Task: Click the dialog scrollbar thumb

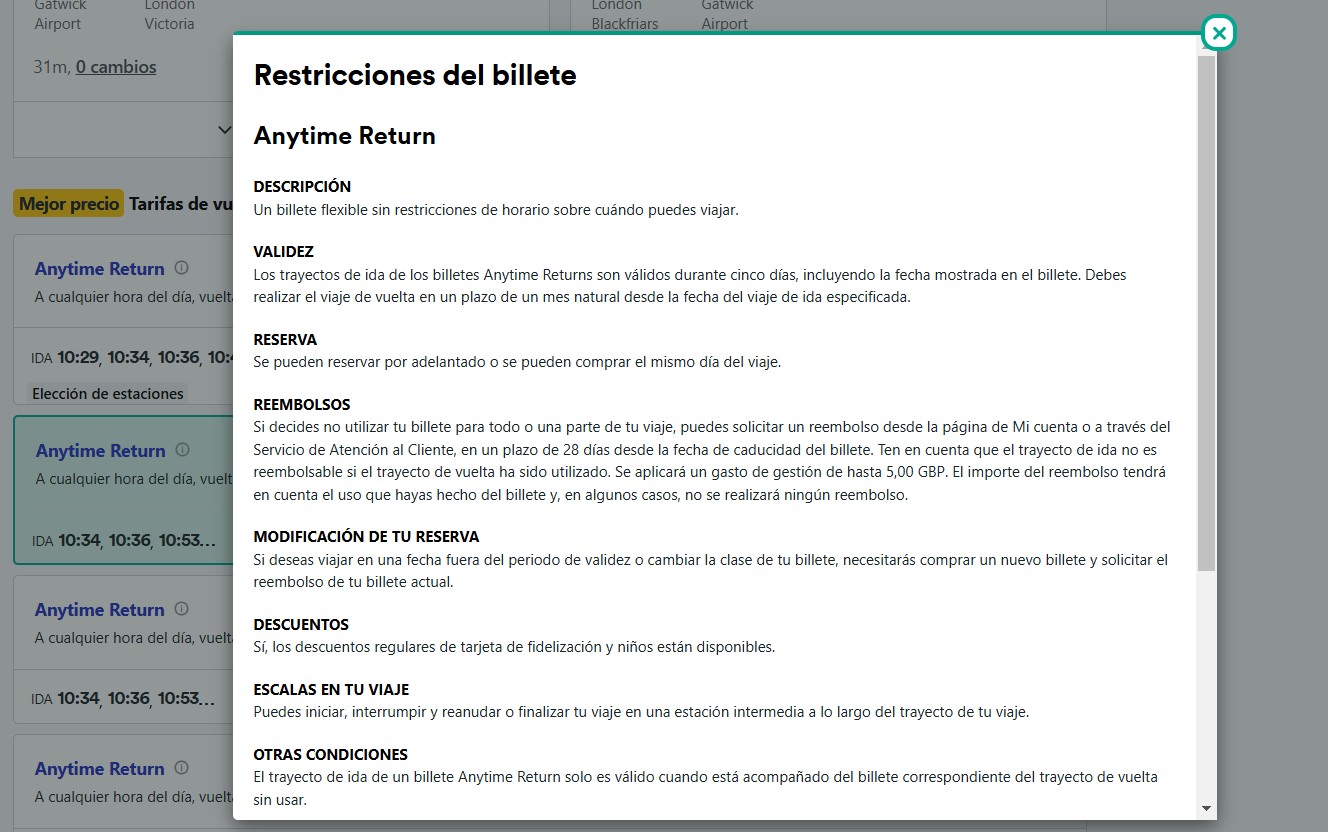Action: (1207, 313)
